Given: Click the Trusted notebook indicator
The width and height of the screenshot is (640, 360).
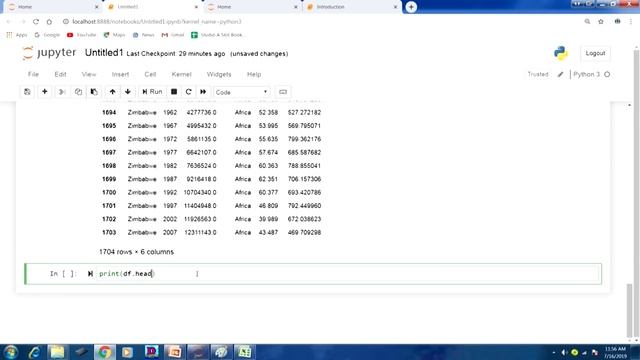Looking at the screenshot, I should coord(538,74).
